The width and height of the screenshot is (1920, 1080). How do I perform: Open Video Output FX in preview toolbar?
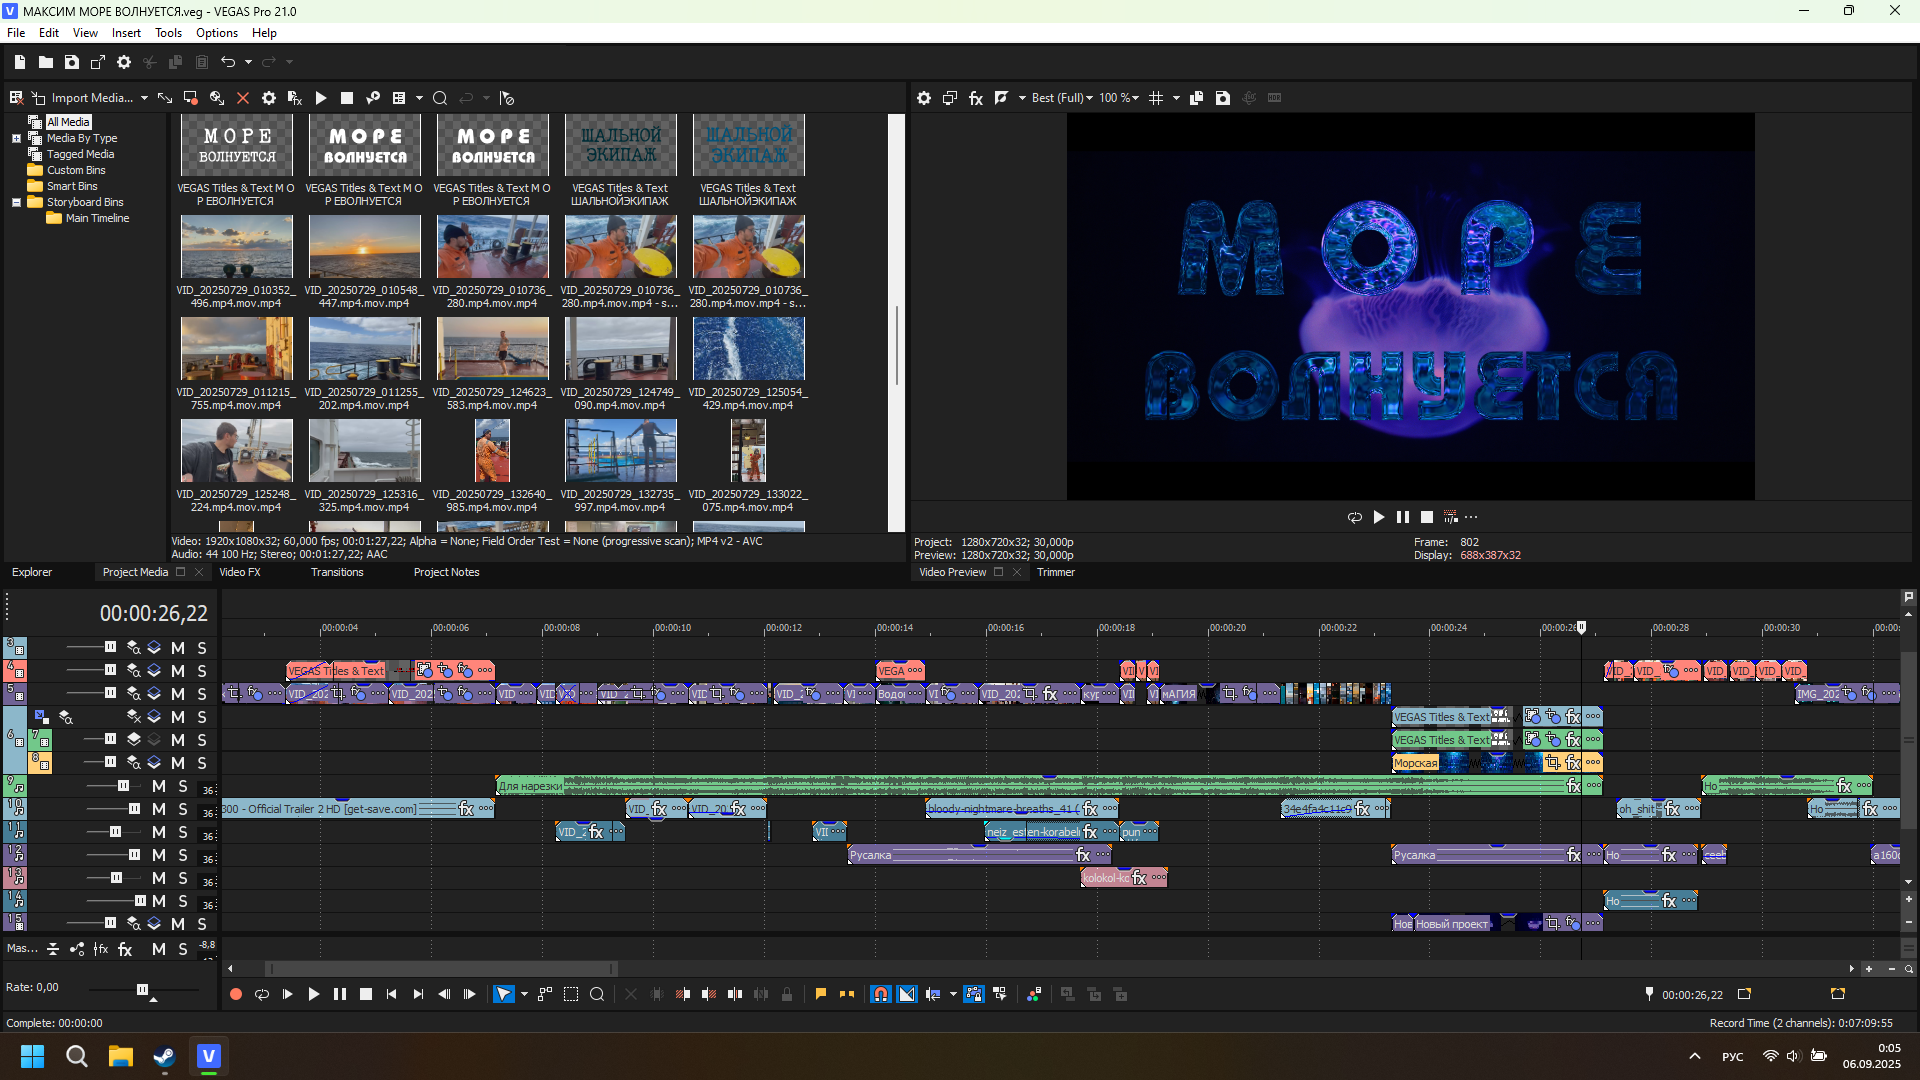click(x=976, y=98)
